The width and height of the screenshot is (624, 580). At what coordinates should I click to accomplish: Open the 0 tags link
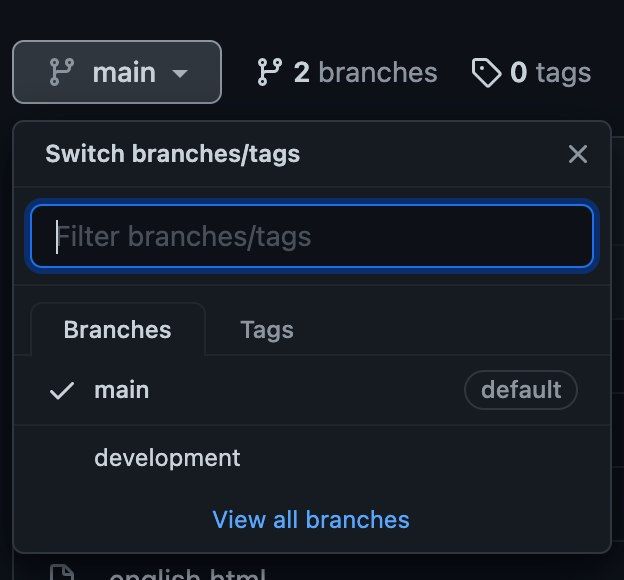(x=531, y=73)
